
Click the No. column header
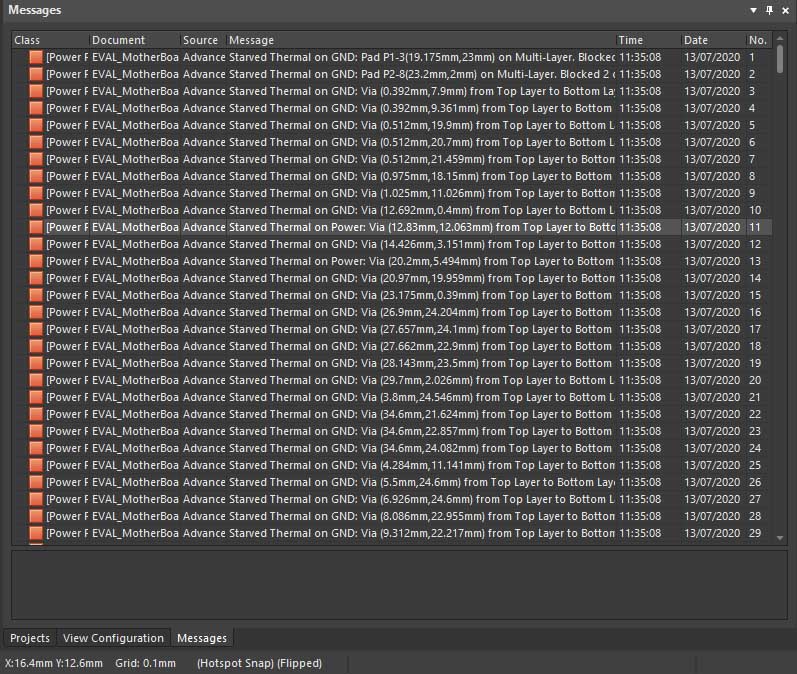[x=757, y=40]
